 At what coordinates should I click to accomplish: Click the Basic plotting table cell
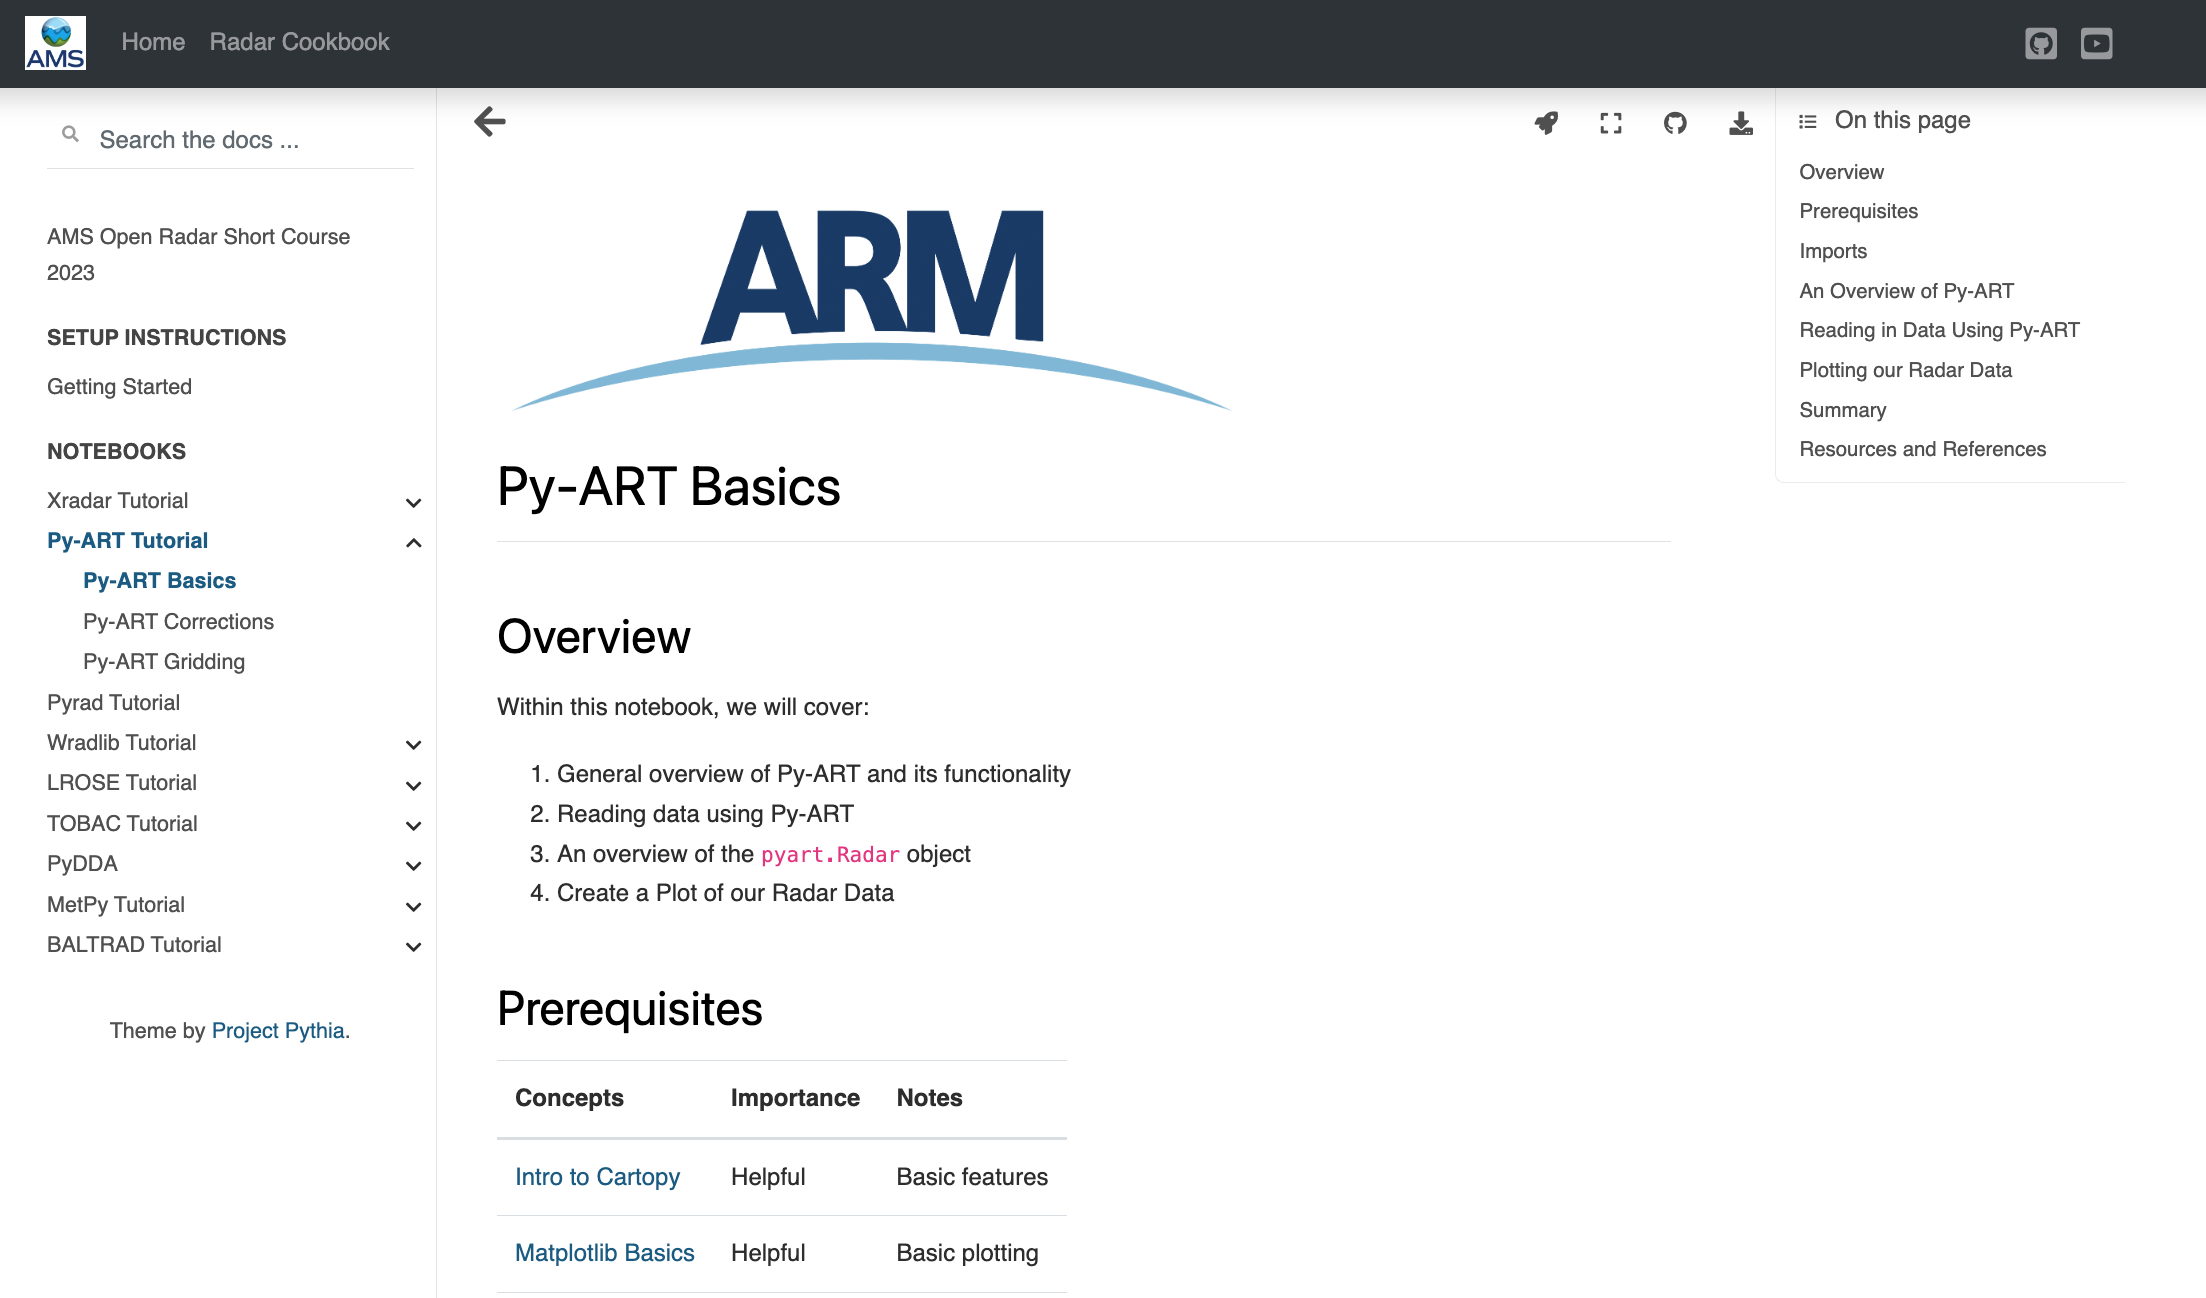(x=967, y=1253)
